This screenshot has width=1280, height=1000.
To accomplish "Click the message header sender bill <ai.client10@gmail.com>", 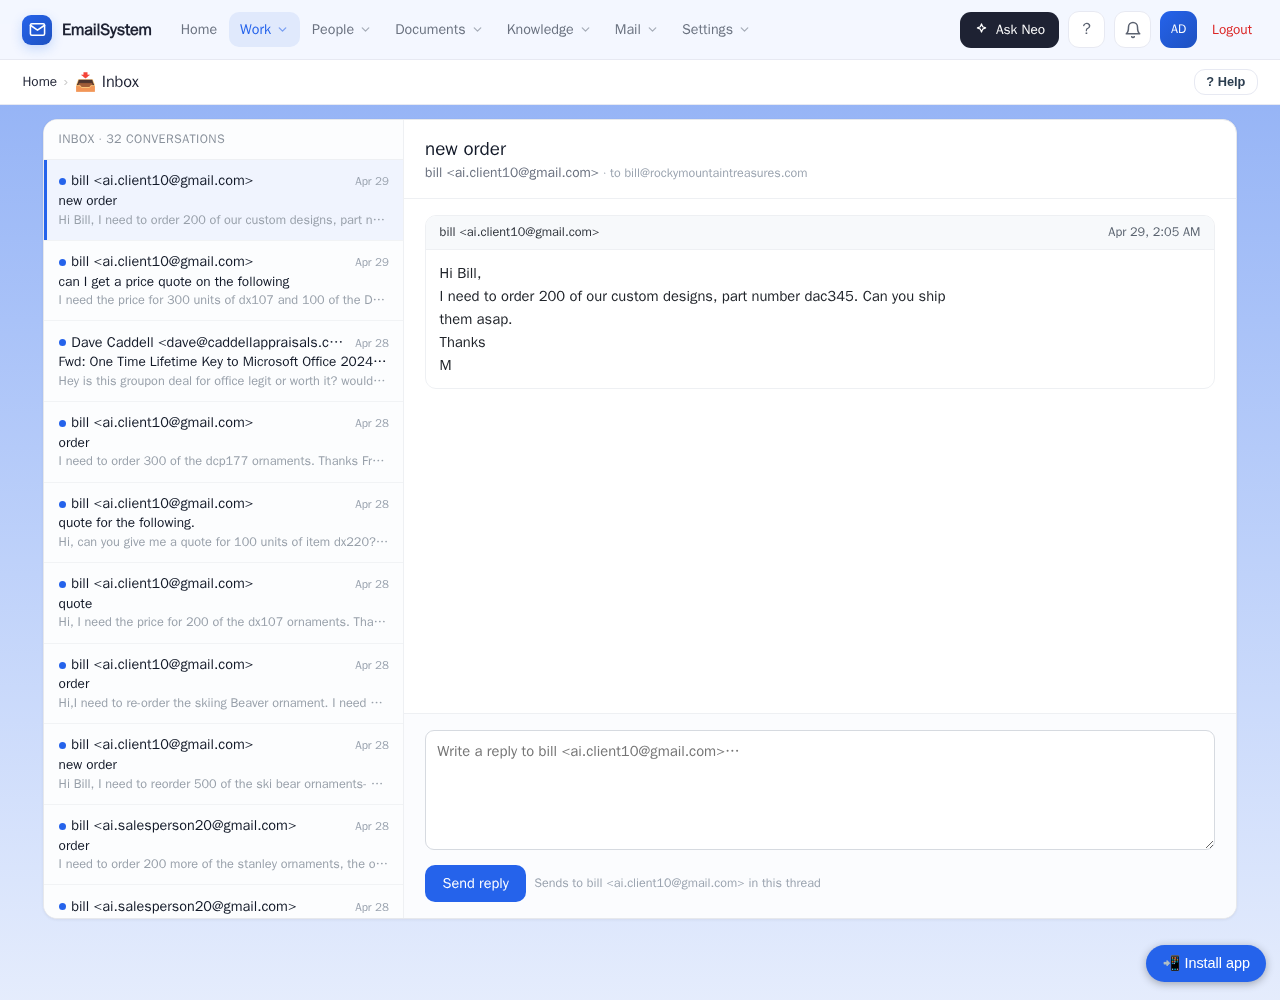I will tap(519, 232).
